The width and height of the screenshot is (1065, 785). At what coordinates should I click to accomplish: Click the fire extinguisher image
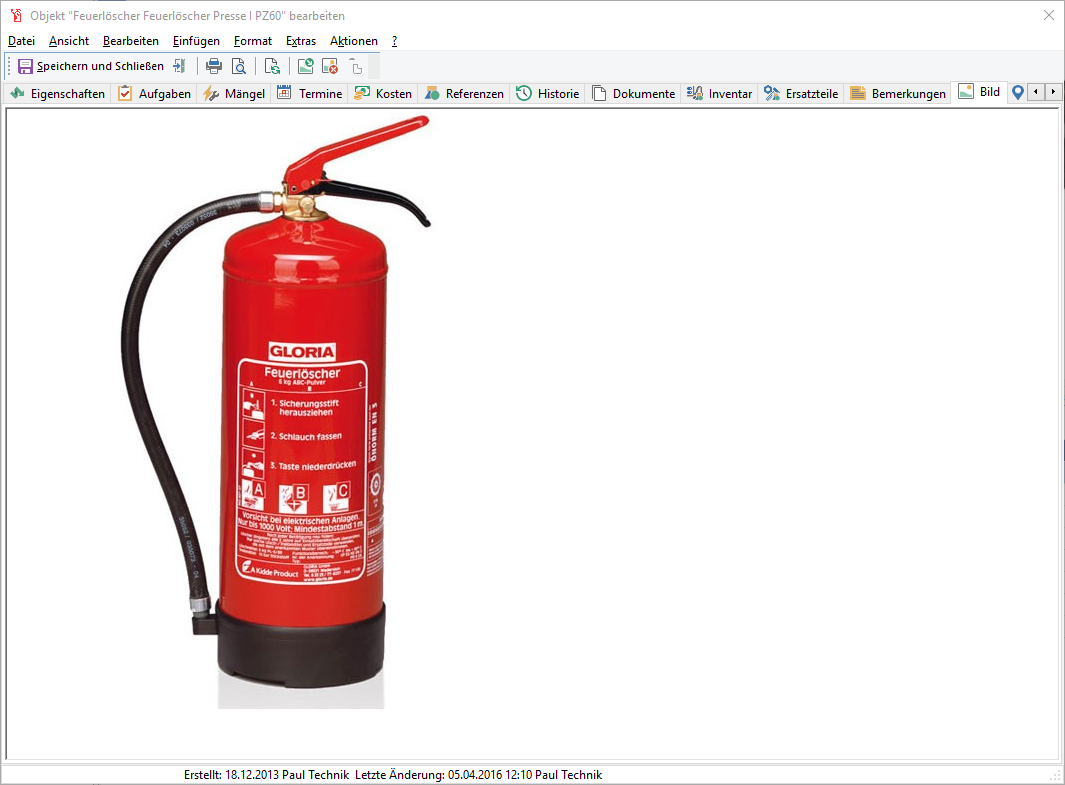coord(276,412)
